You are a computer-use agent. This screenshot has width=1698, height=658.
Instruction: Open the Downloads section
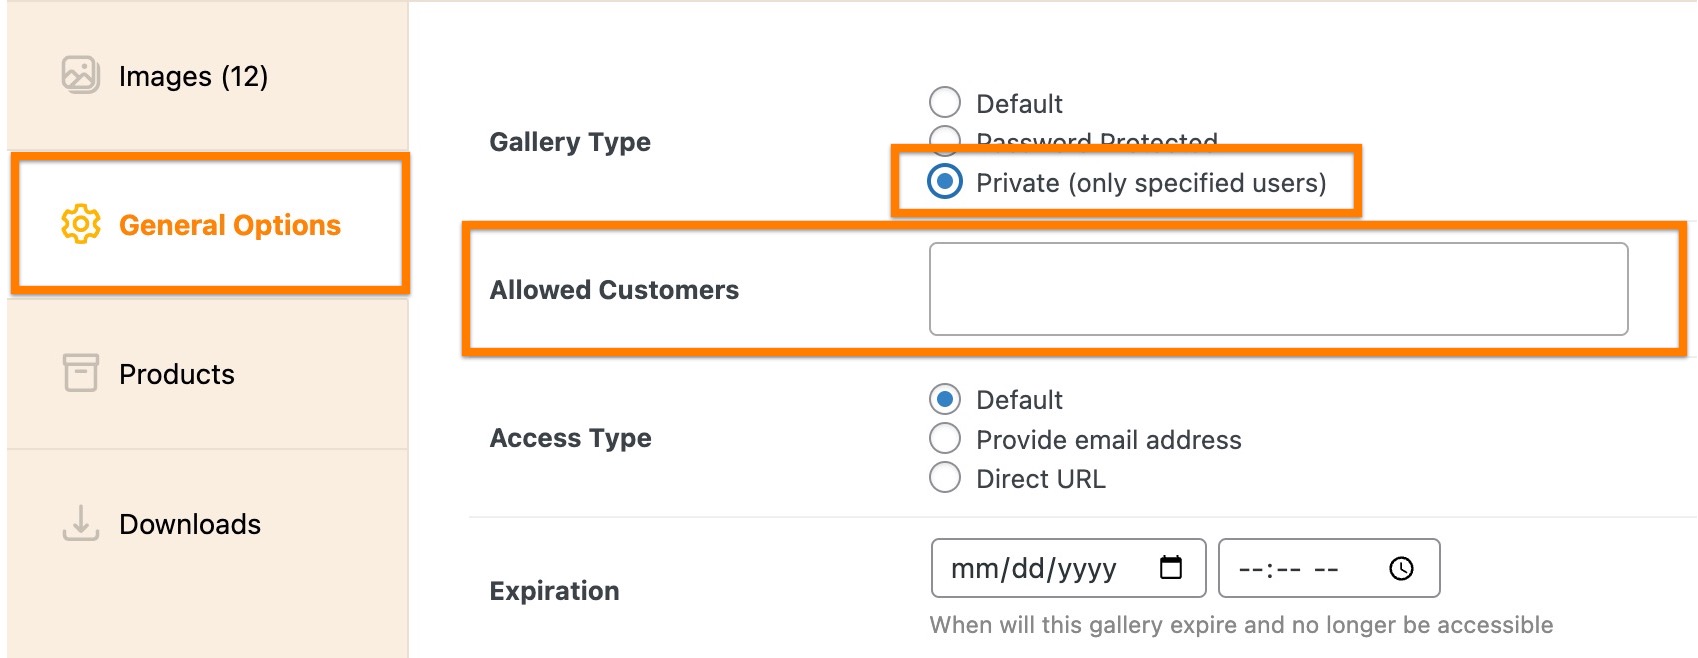pyautogui.click(x=189, y=522)
